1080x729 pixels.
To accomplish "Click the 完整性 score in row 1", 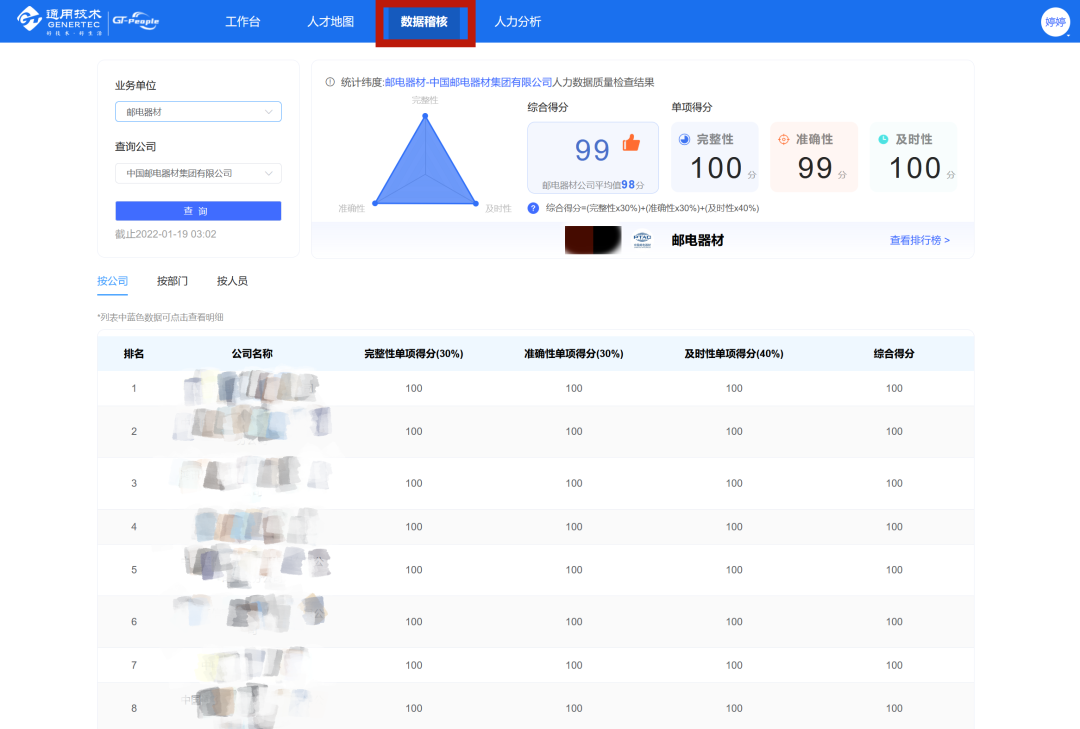I will coord(414,389).
